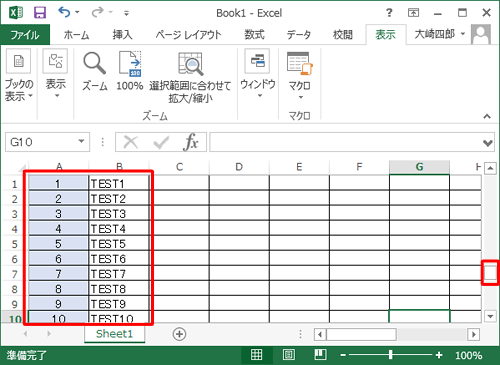Open Ribbon Display Options button

click(x=413, y=13)
